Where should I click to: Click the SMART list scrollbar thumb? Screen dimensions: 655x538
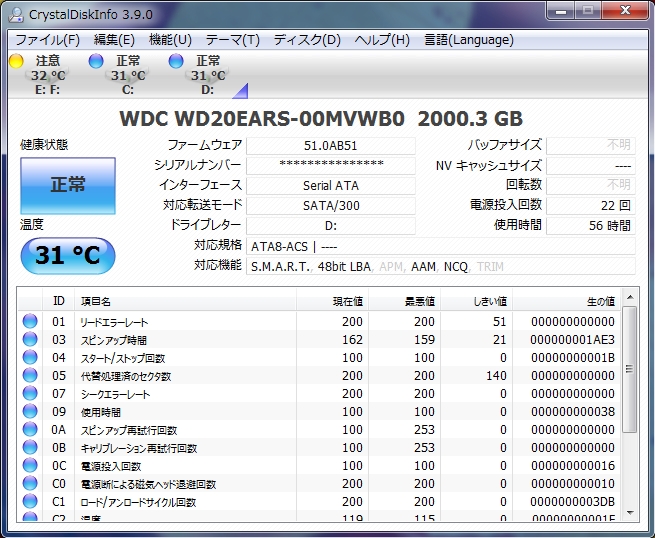pyautogui.click(x=630, y=369)
